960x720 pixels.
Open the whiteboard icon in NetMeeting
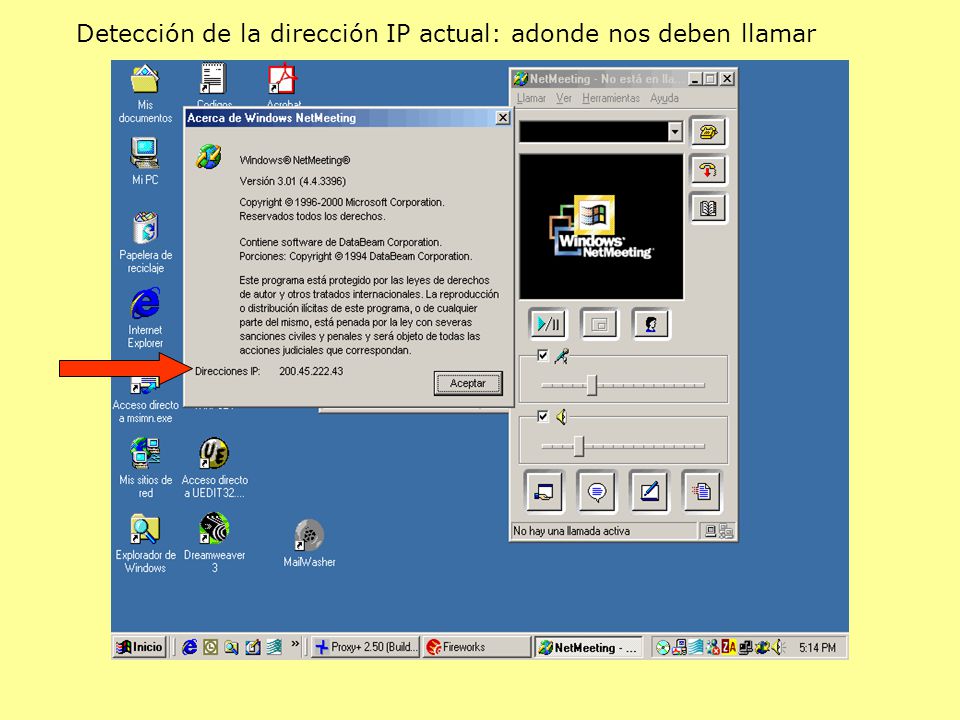coord(649,491)
